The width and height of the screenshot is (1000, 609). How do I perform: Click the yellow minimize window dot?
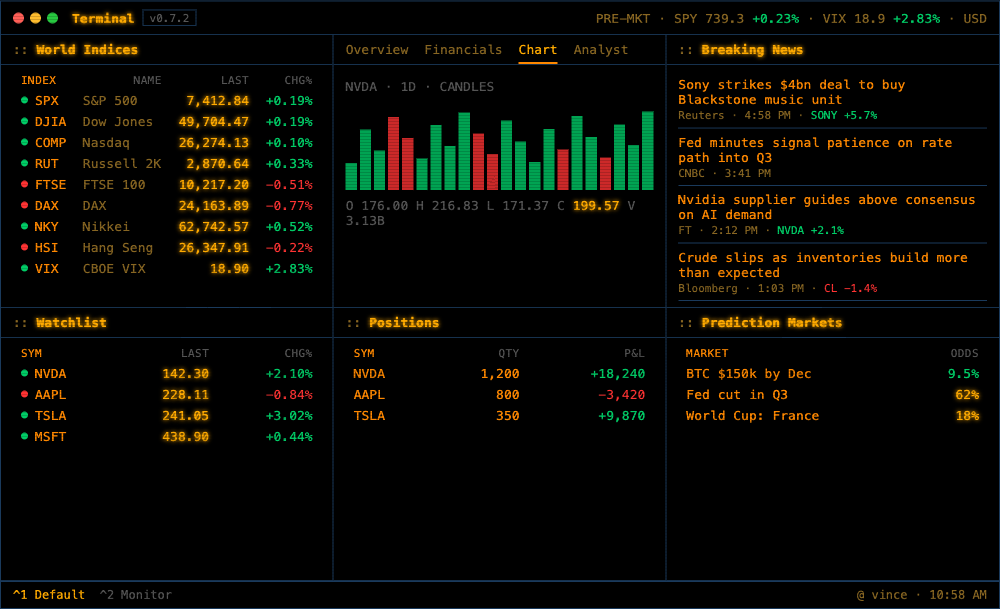pos(36,18)
